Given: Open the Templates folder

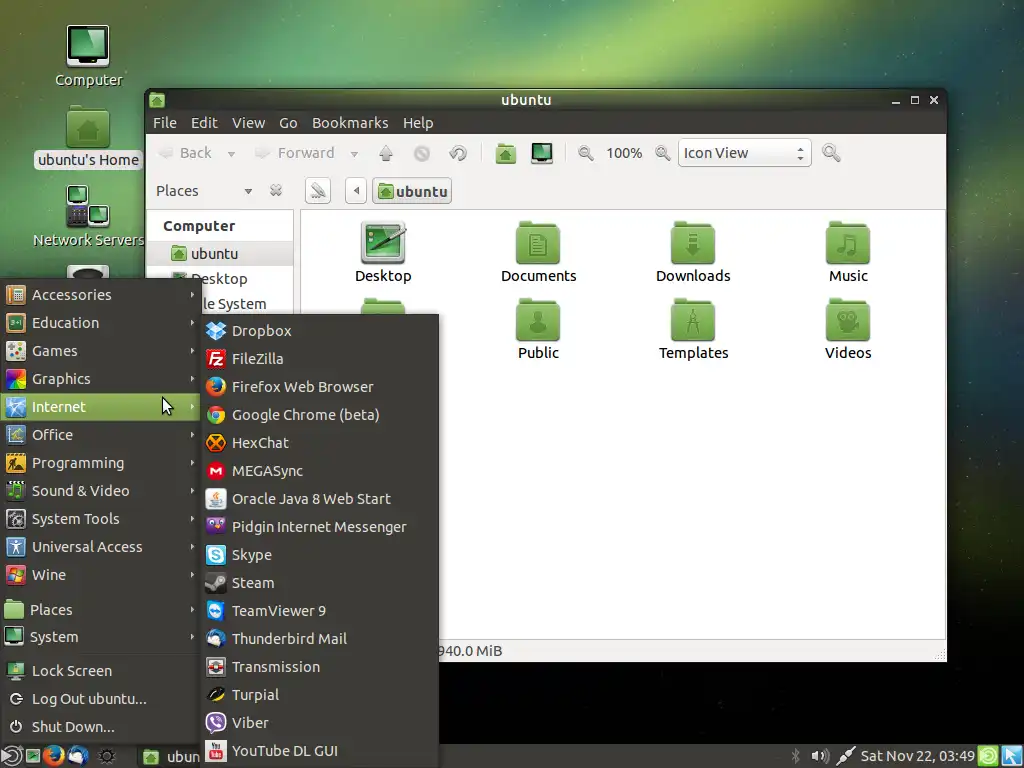Looking at the screenshot, I should point(693,329).
